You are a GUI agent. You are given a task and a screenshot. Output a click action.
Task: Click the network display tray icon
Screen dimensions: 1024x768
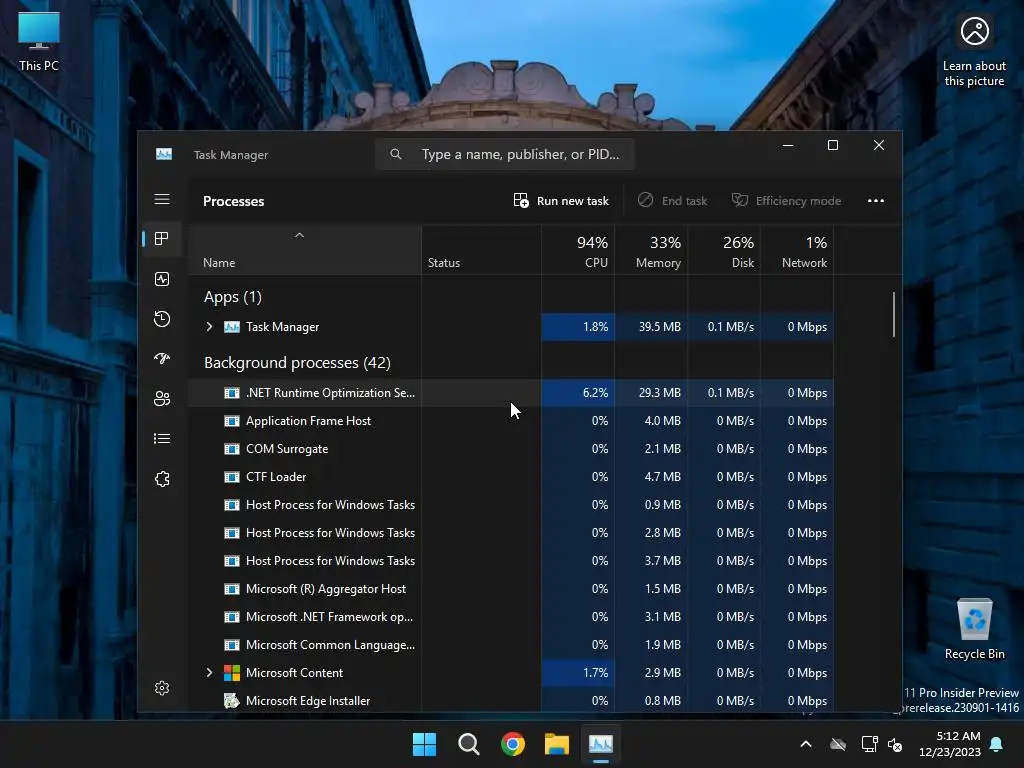tap(869, 744)
